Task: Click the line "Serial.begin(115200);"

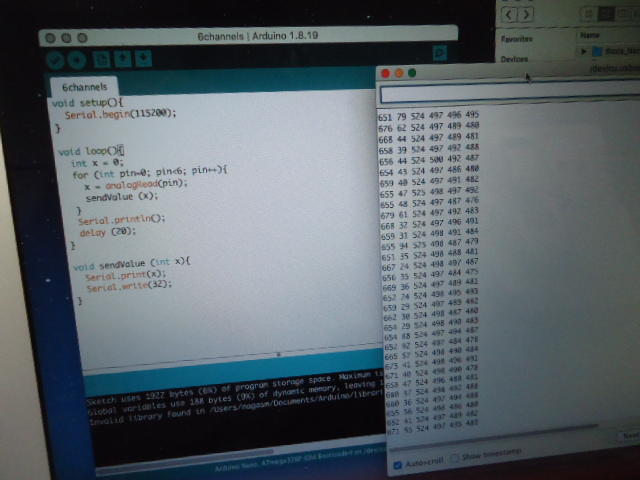Action: pyautogui.click(x=120, y=114)
